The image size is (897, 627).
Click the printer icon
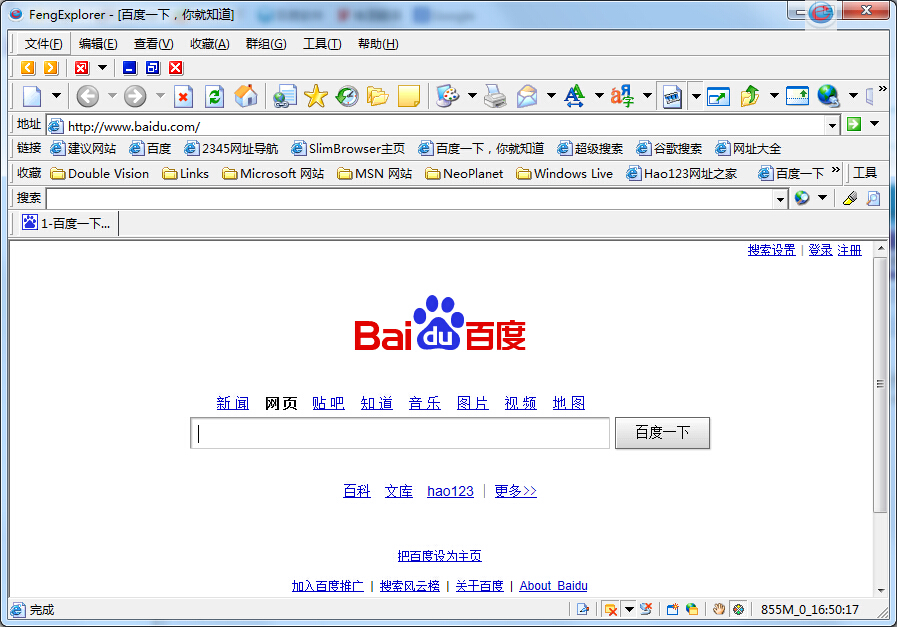pos(495,96)
